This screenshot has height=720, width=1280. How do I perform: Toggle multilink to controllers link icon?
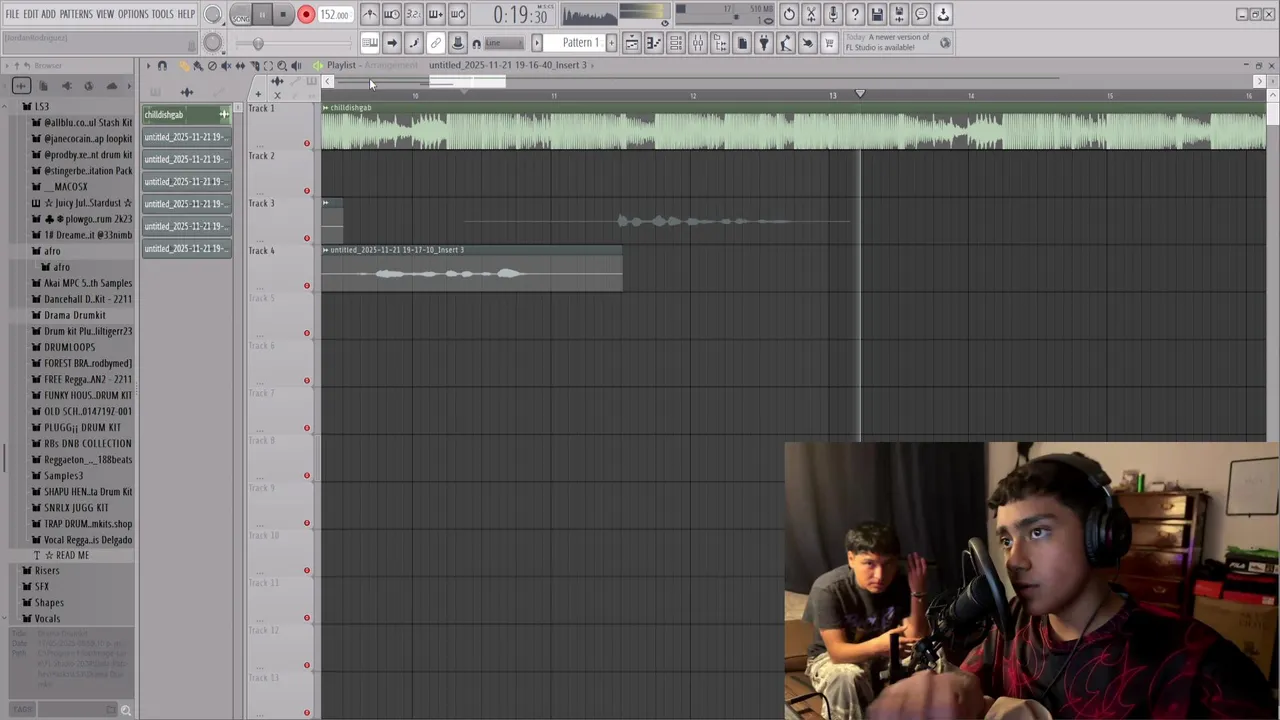(x=436, y=43)
